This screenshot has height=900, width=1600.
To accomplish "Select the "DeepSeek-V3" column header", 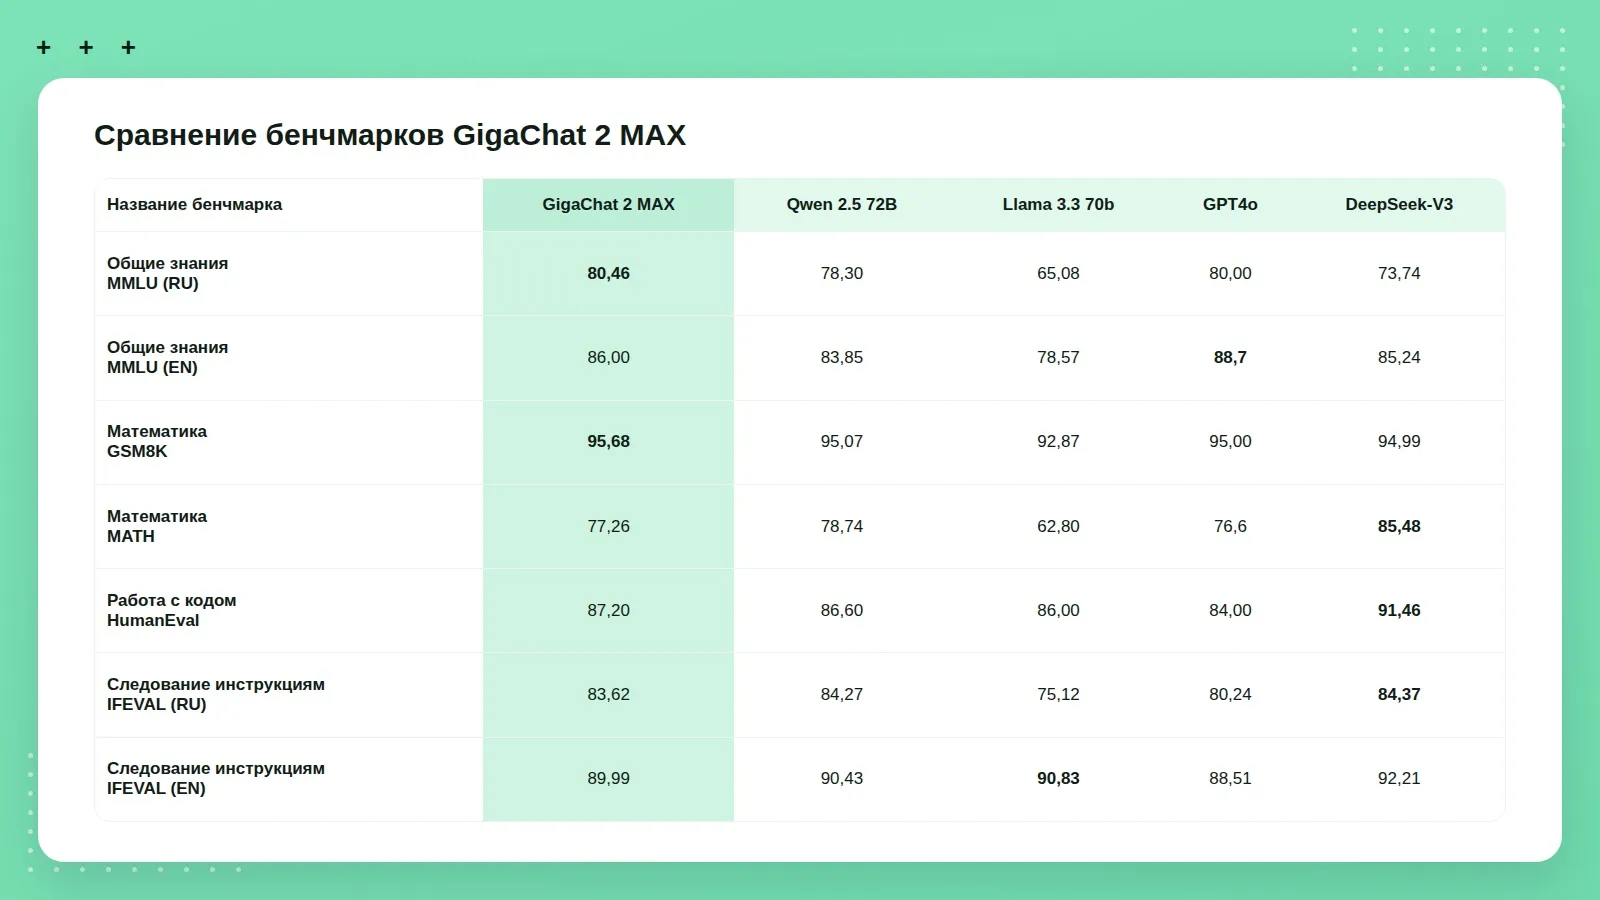I will (x=1399, y=204).
